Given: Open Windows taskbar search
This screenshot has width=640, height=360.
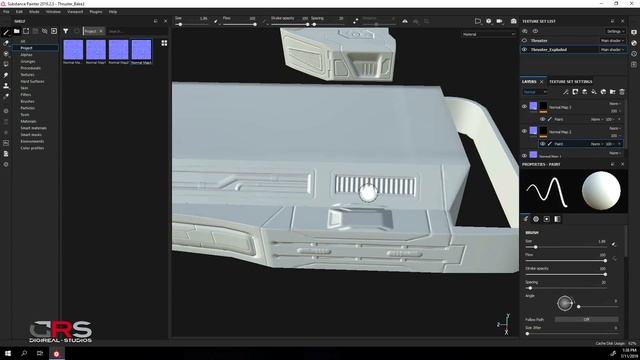Looking at the screenshot, I should [x=24, y=353].
